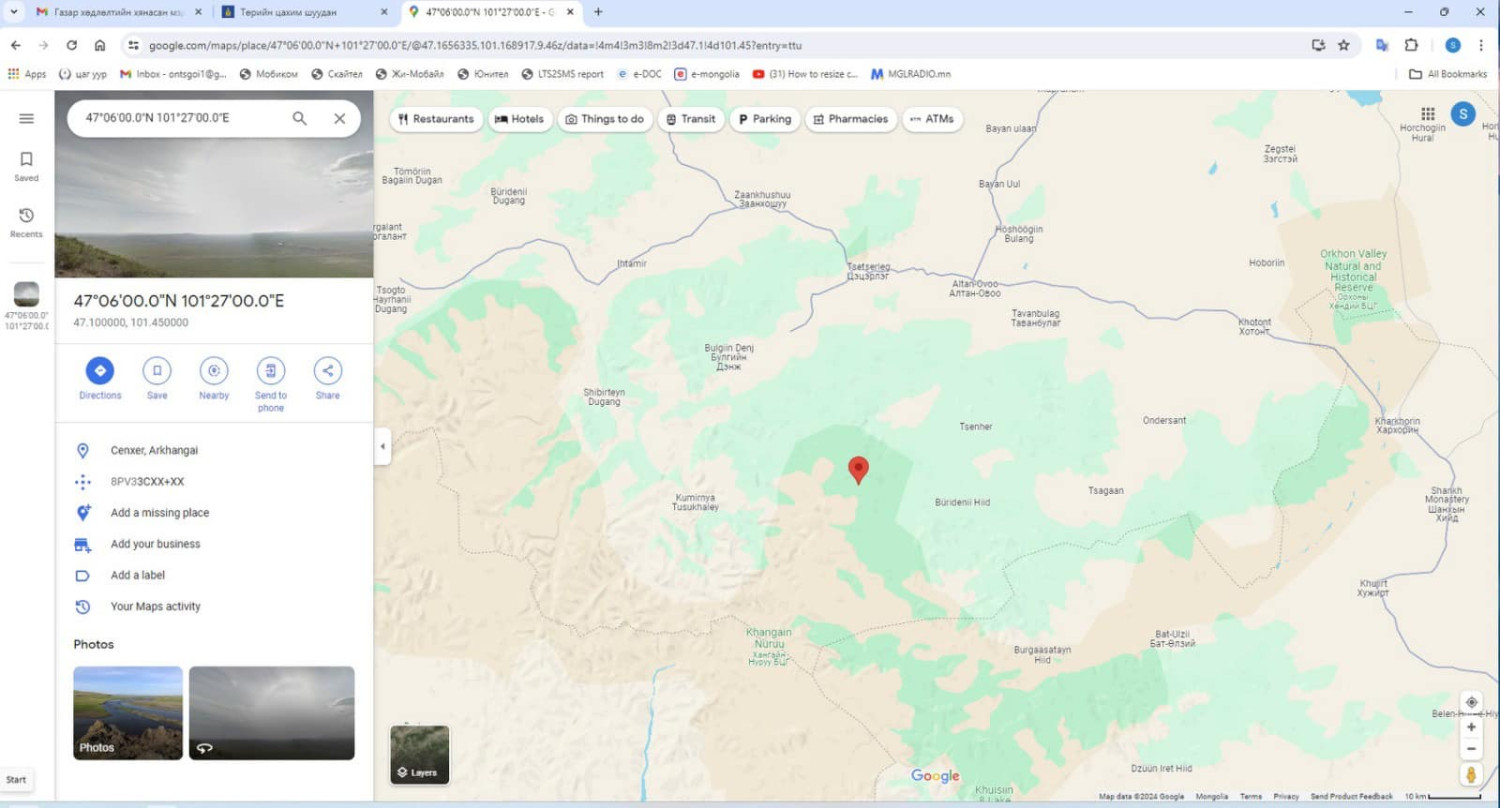The image size is (1500, 808).
Task: Open Nearby search for this place
Action: coord(213,371)
